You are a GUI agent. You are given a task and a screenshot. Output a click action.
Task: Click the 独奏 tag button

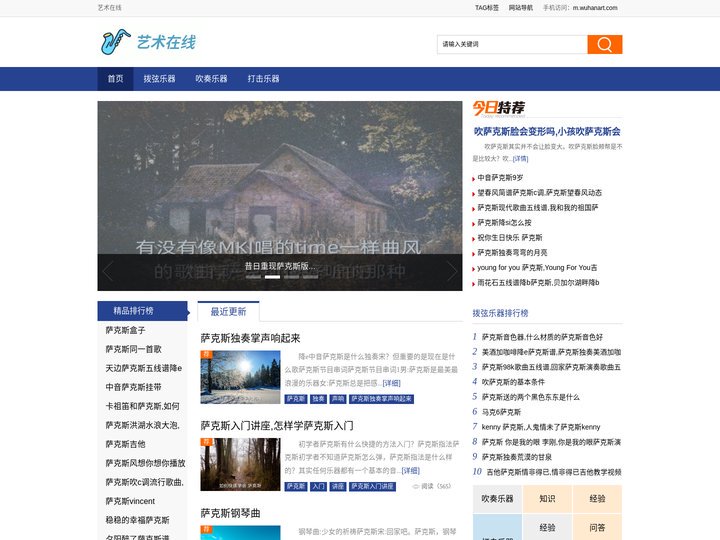pyautogui.click(x=318, y=399)
